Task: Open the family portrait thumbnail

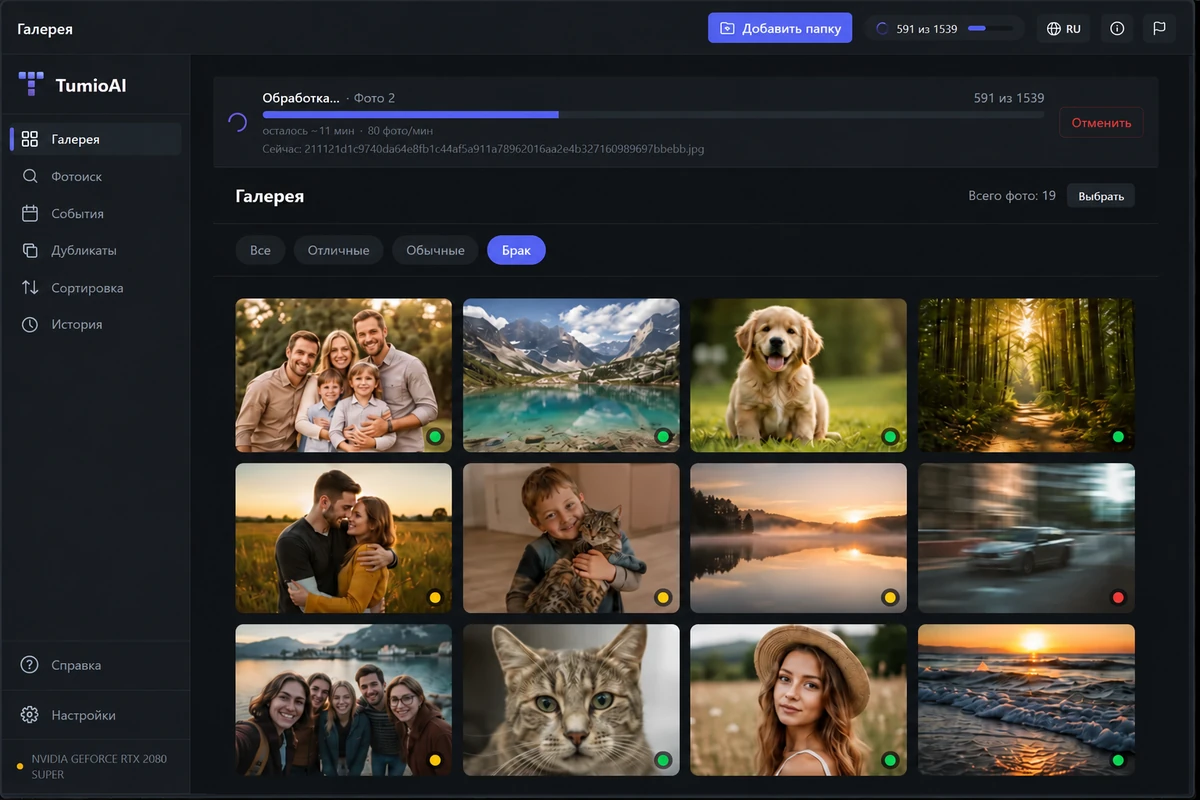Action: pos(344,375)
